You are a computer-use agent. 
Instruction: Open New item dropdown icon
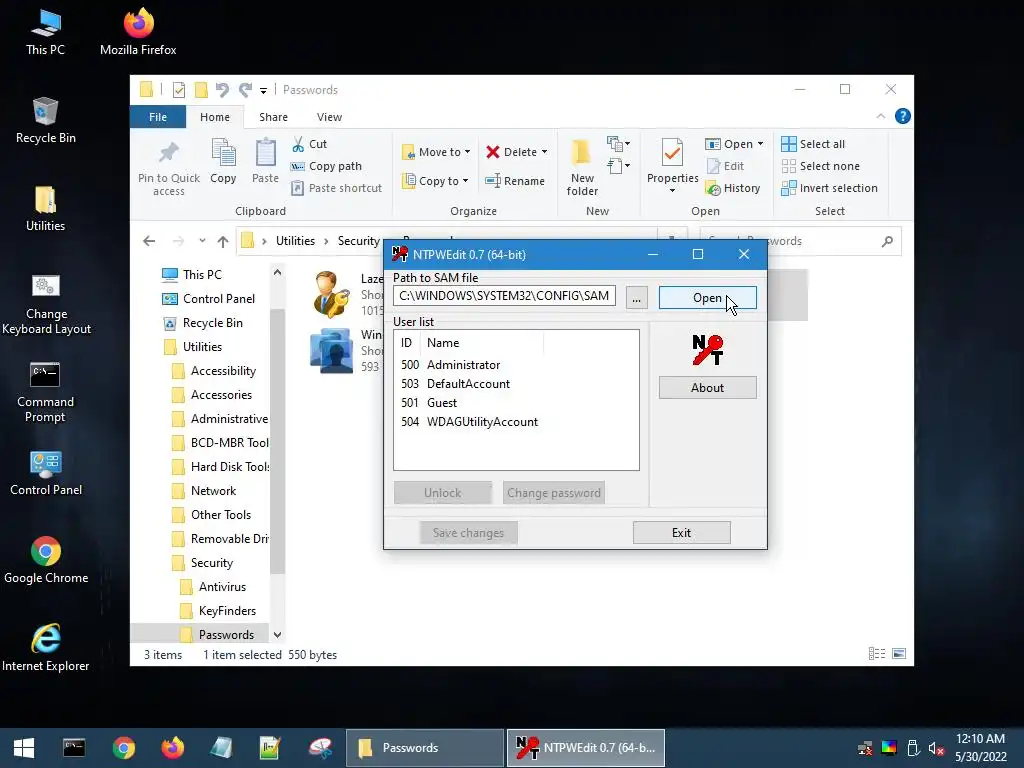pyautogui.click(x=618, y=144)
